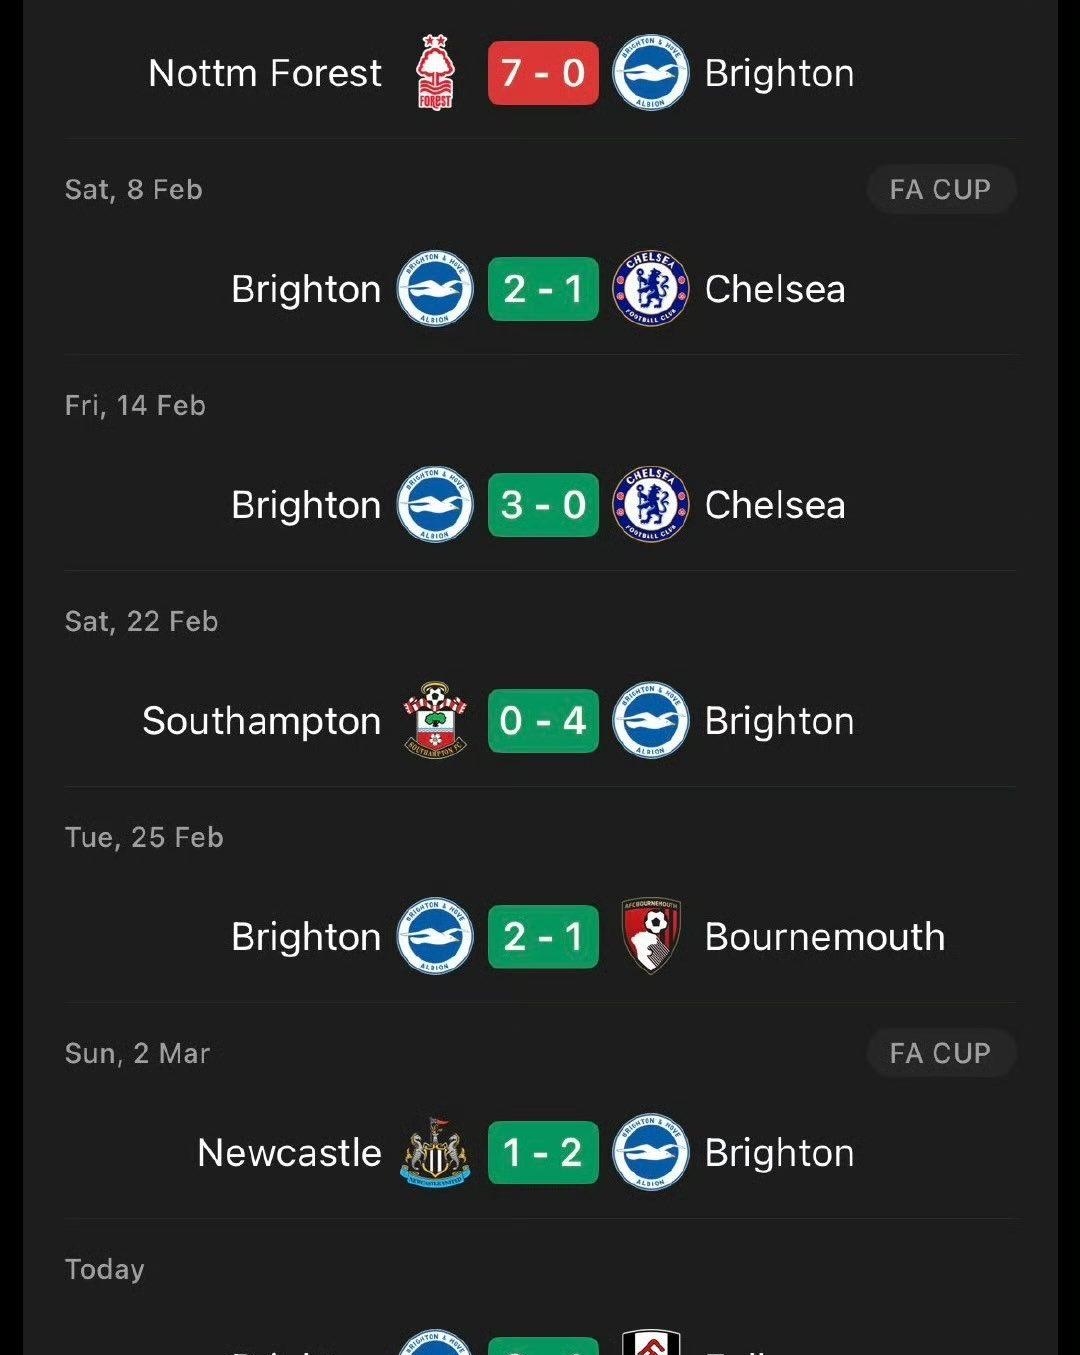View the 1 - 2 match result
Image resolution: width=1080 pixels, height=1355 pixels.
coord(543,1153)
